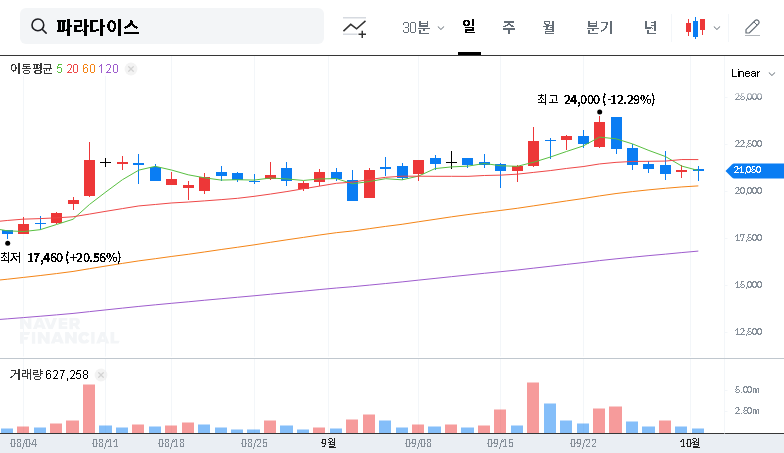The width and height of the screenshot is (784, 453).
Task: Switch to the 주 weekly tab
Action: pyautogui.click(x=508, y=27)
